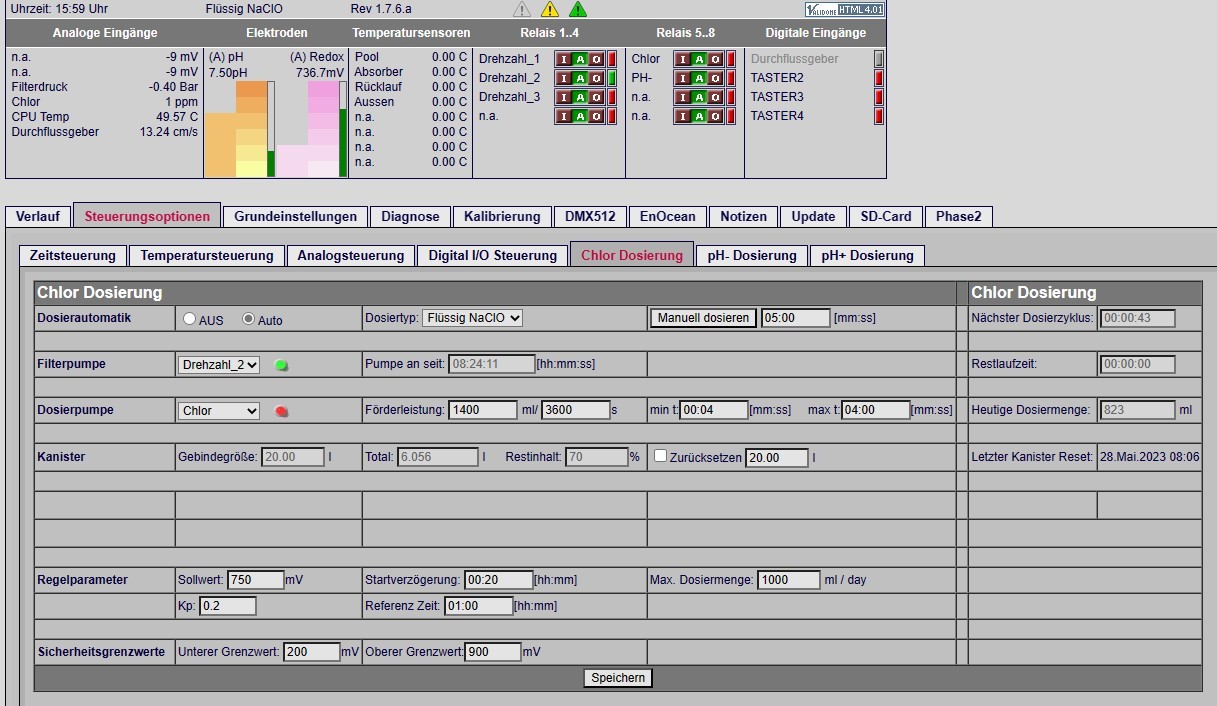Viewport: 1217px width, 706px height.
Task: Open the Valid HTML 4.01 badge
Action: pyautogui.click(x=844, y=9)
